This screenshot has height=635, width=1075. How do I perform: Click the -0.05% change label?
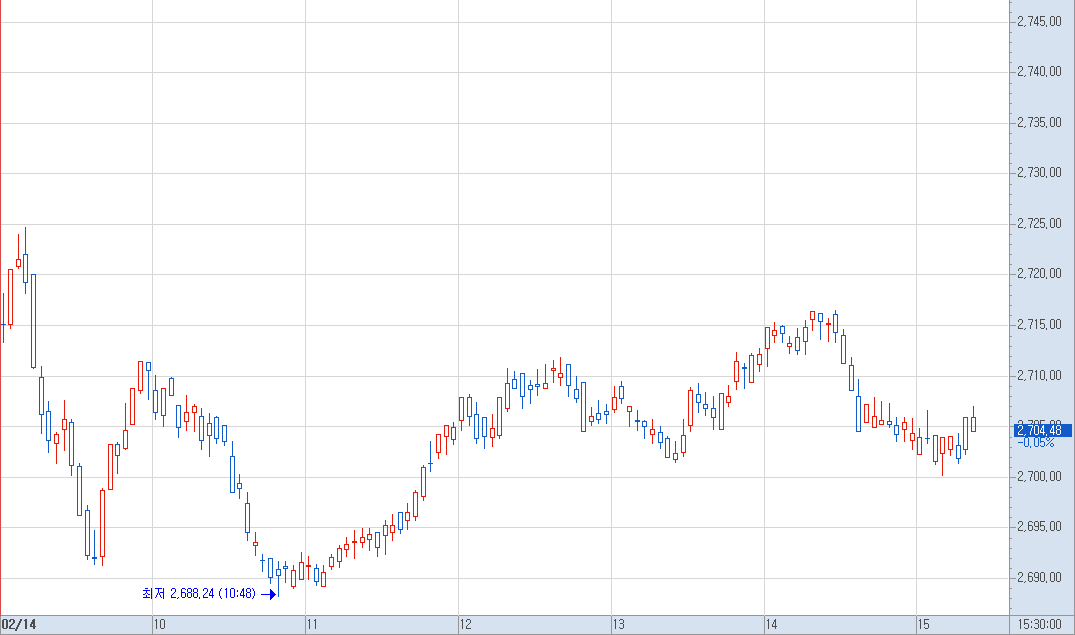point(1036,443)
